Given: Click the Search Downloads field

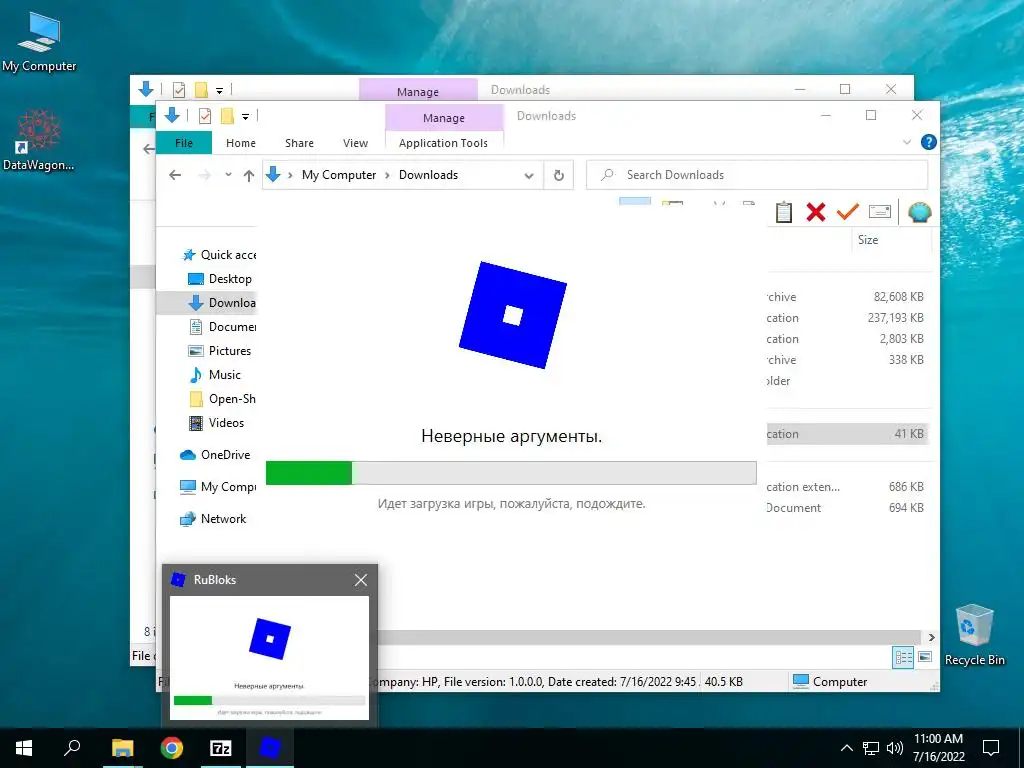Looking at the screenshot, I should click(x=758, y=175).
